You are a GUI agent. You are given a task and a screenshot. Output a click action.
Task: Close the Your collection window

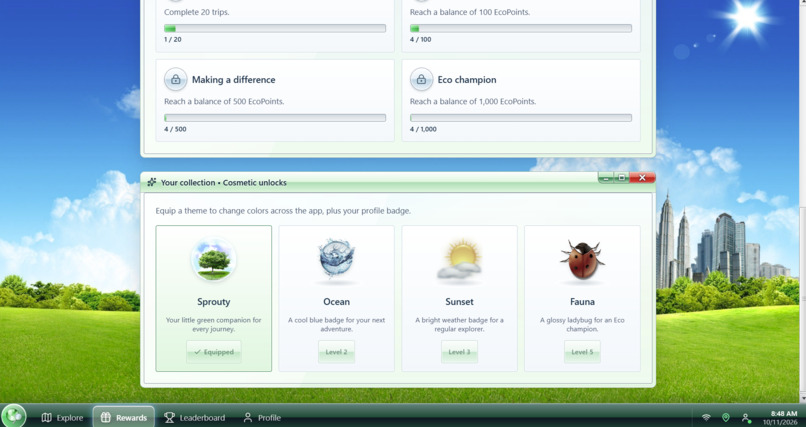pos(642,178)
